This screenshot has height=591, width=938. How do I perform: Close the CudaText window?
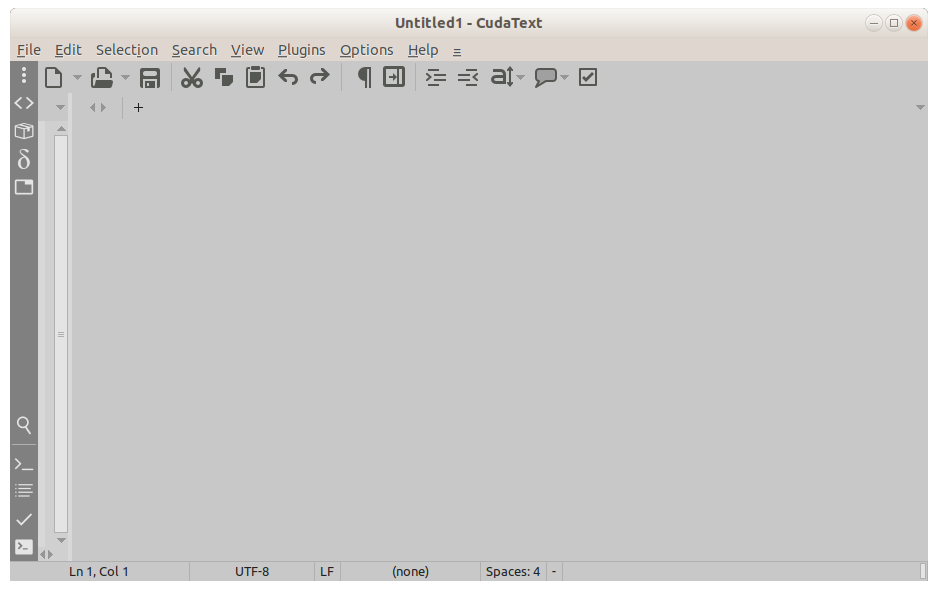[913, 23]
